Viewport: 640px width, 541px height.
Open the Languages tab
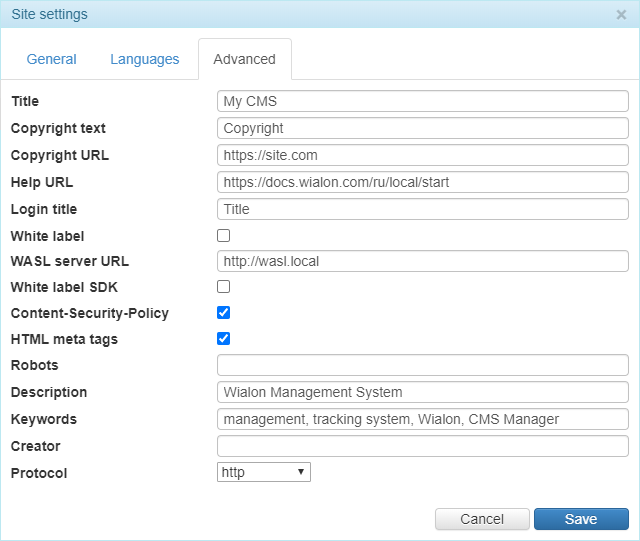tap(145, 59)
